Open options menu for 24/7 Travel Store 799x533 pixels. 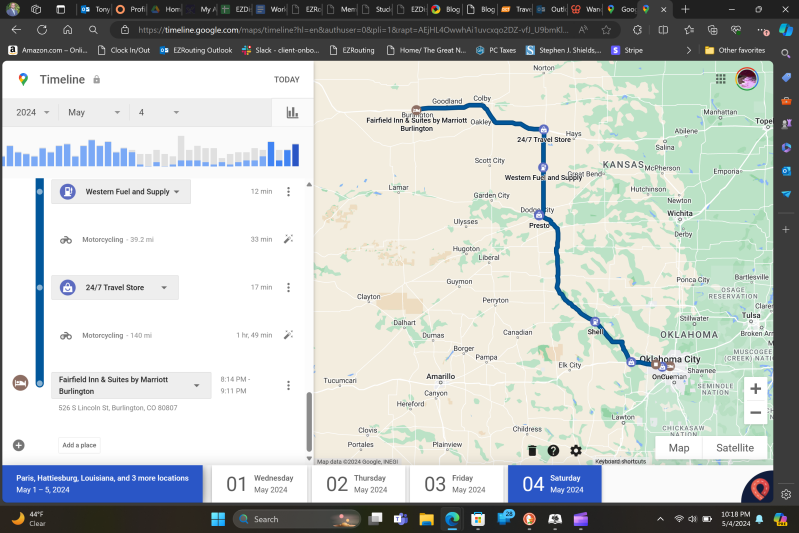pyautogui.click(x=288, y=287)
